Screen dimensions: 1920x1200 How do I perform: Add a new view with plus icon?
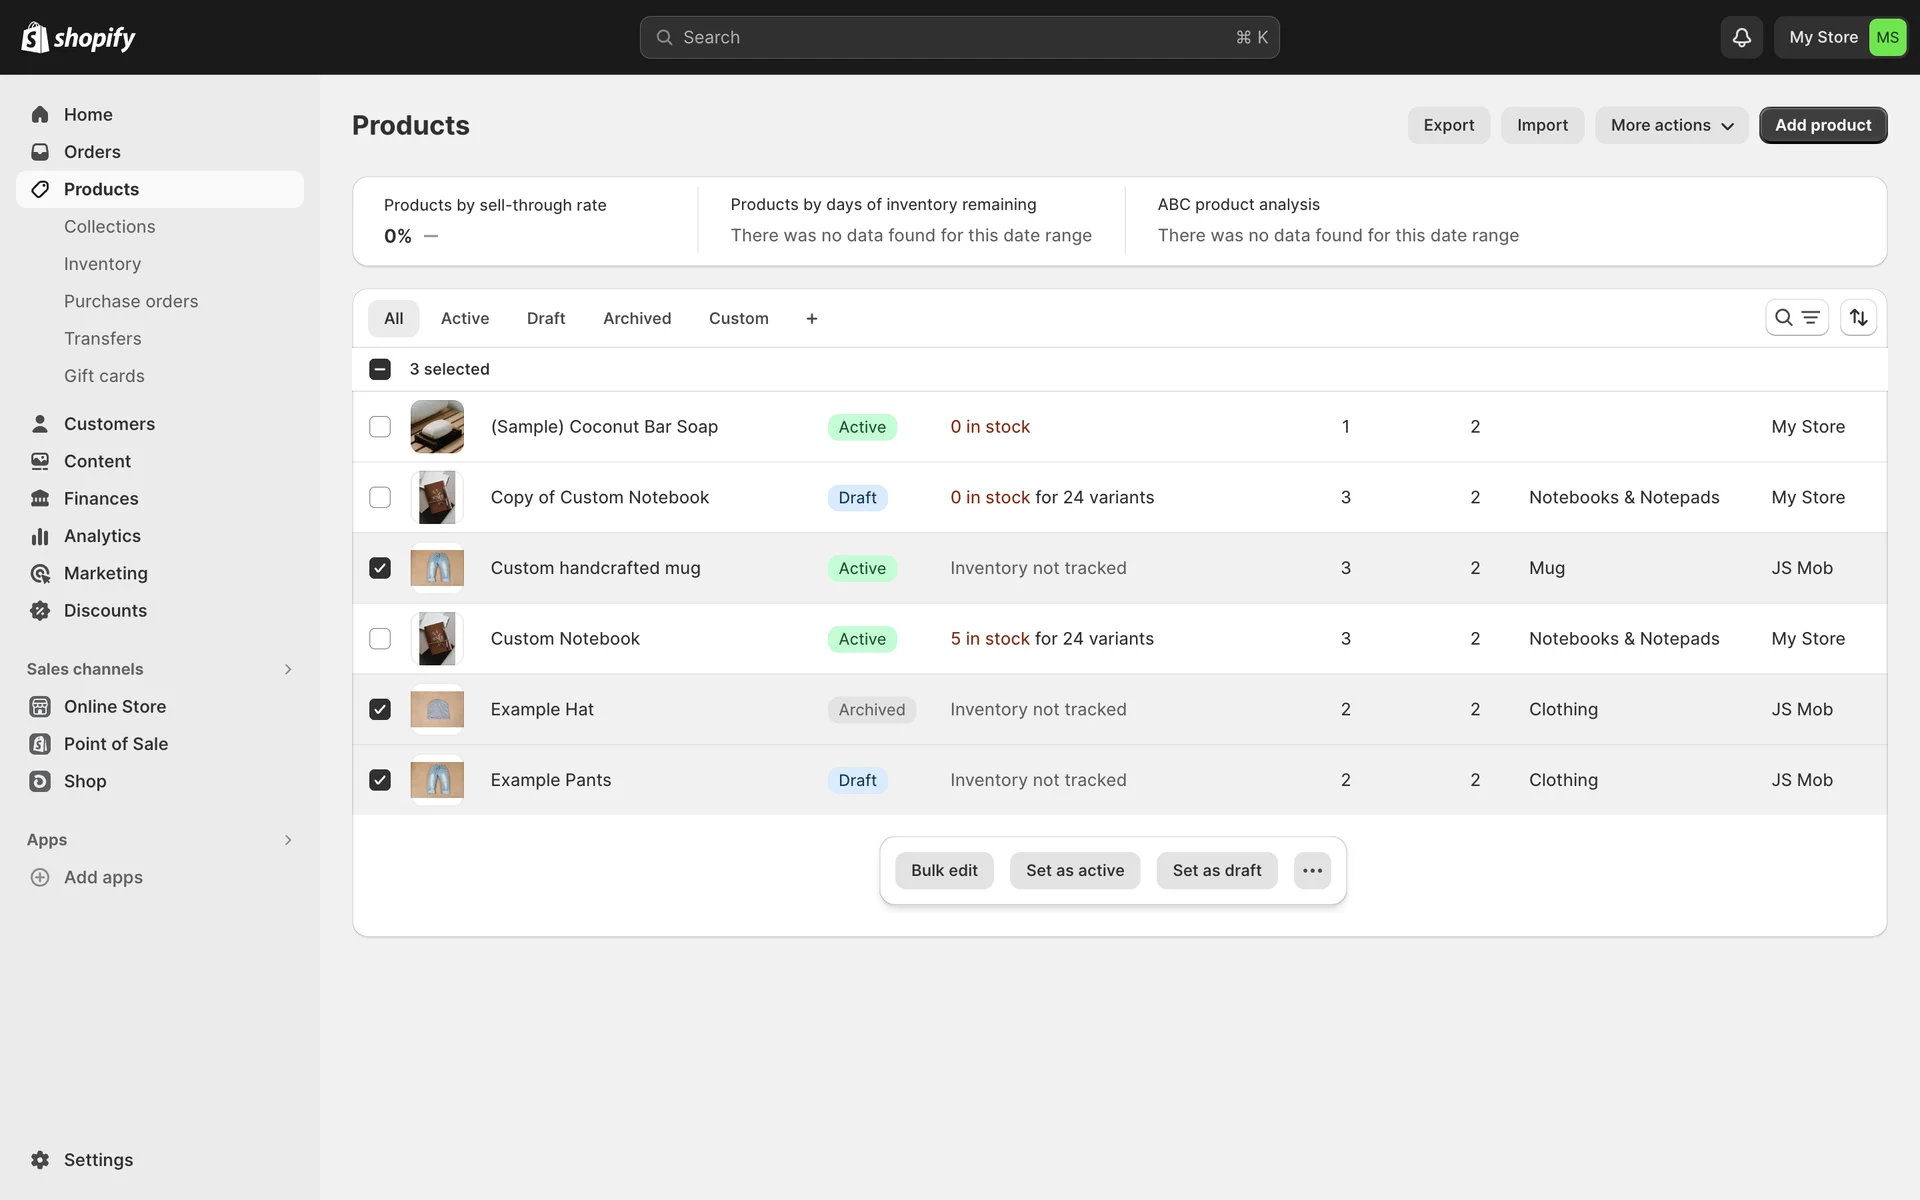[x=811, y=318]
